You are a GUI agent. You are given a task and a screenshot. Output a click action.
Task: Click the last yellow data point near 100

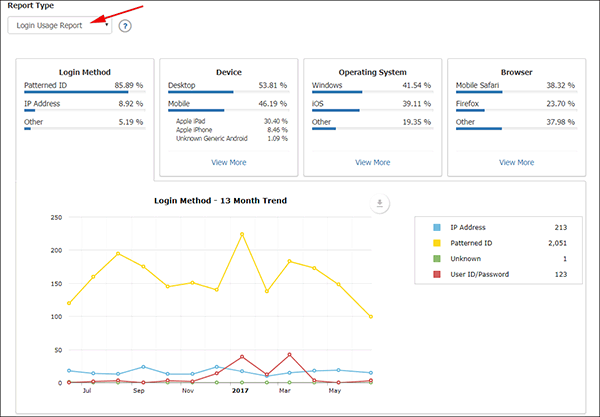coord(371,317)
